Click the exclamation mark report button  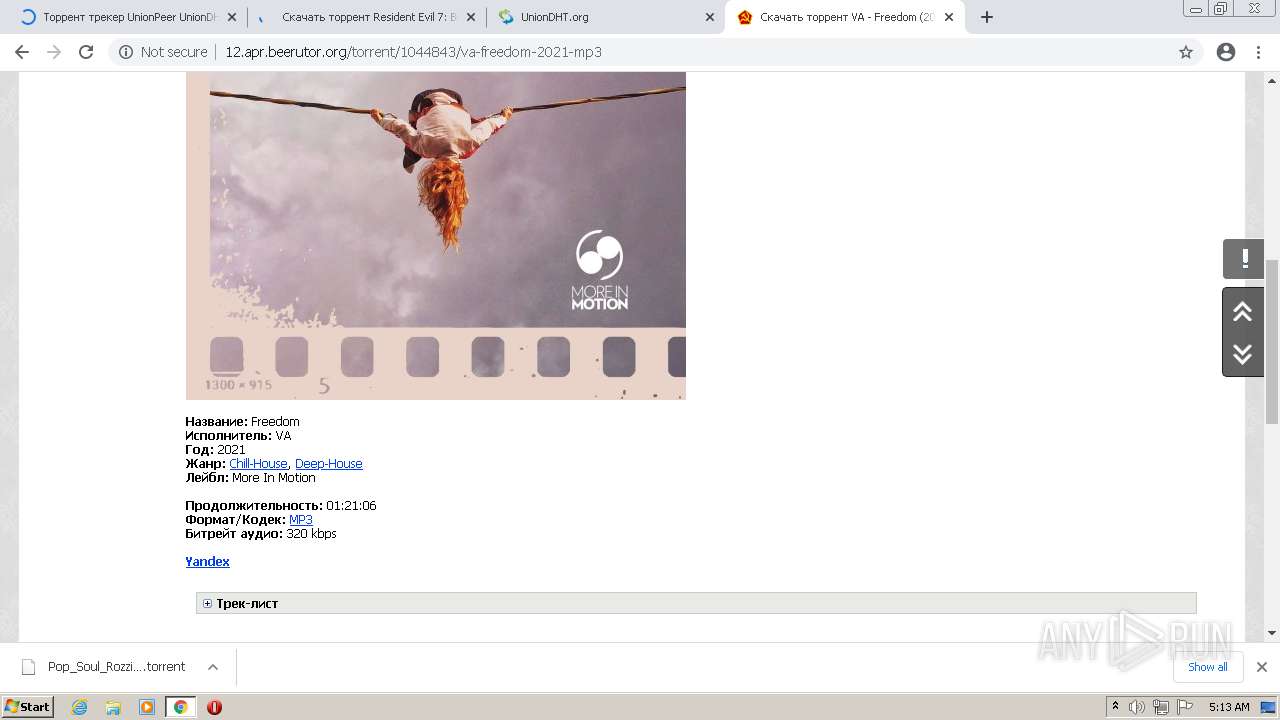click(x=1244, y=260)
